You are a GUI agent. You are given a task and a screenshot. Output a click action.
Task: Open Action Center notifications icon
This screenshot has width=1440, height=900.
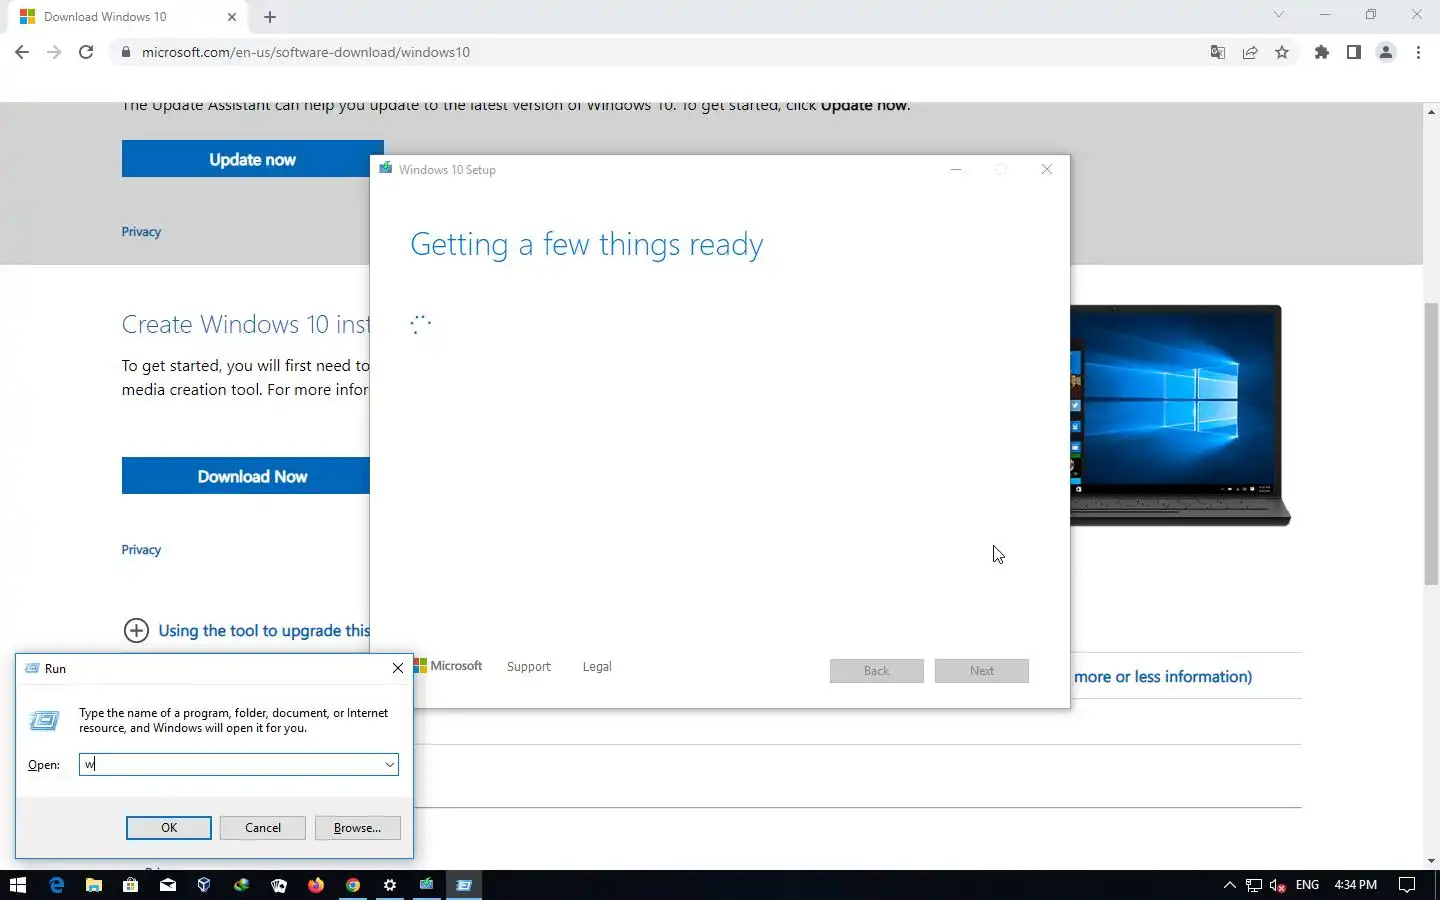(1407, 885)
